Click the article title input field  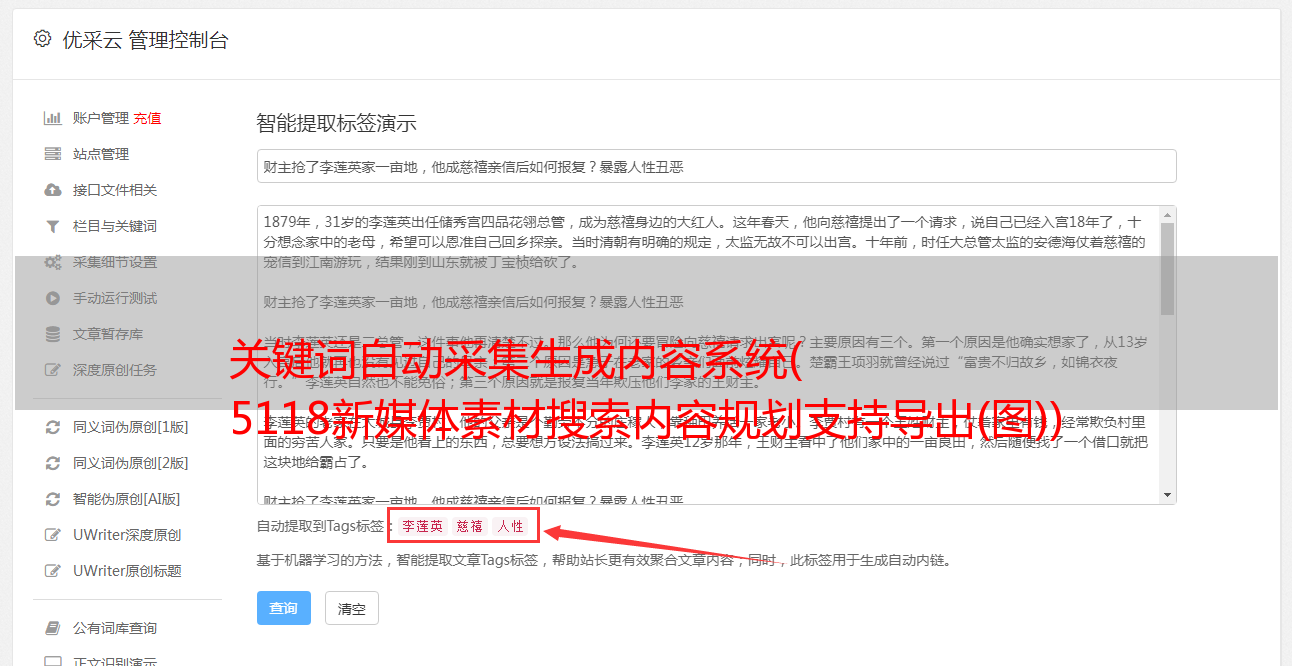(716, 166)
